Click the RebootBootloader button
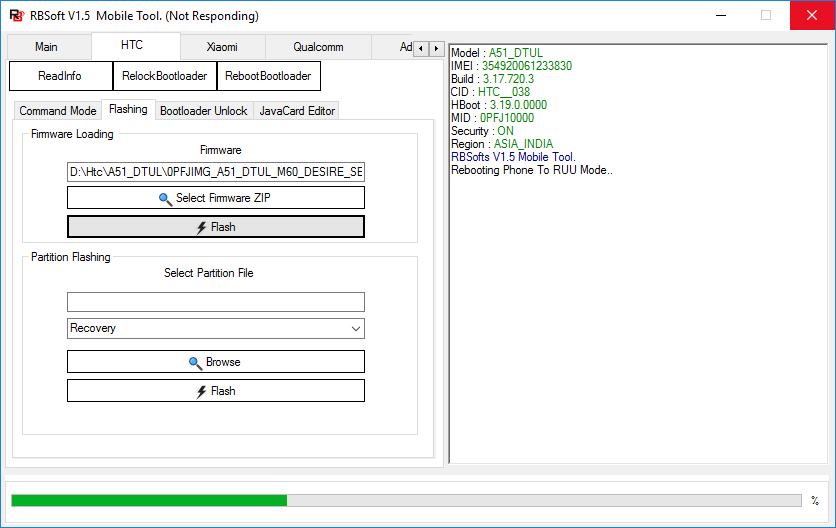Screen dimensions: 836x528 click(x=268, y=76)
